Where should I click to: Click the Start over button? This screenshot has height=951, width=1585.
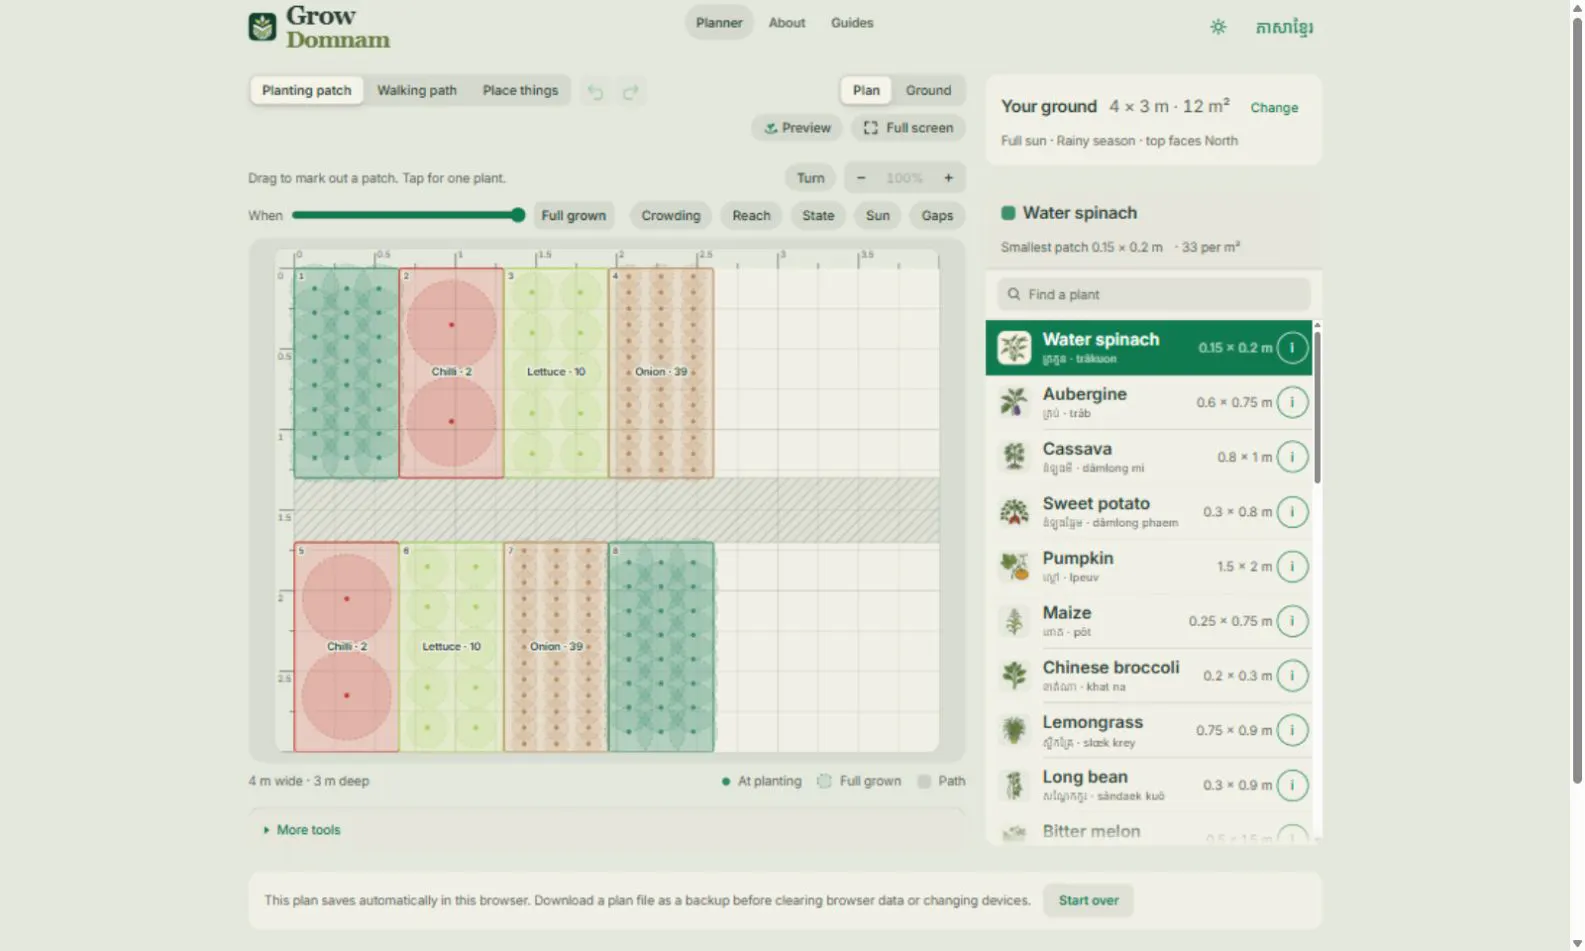1089,900
